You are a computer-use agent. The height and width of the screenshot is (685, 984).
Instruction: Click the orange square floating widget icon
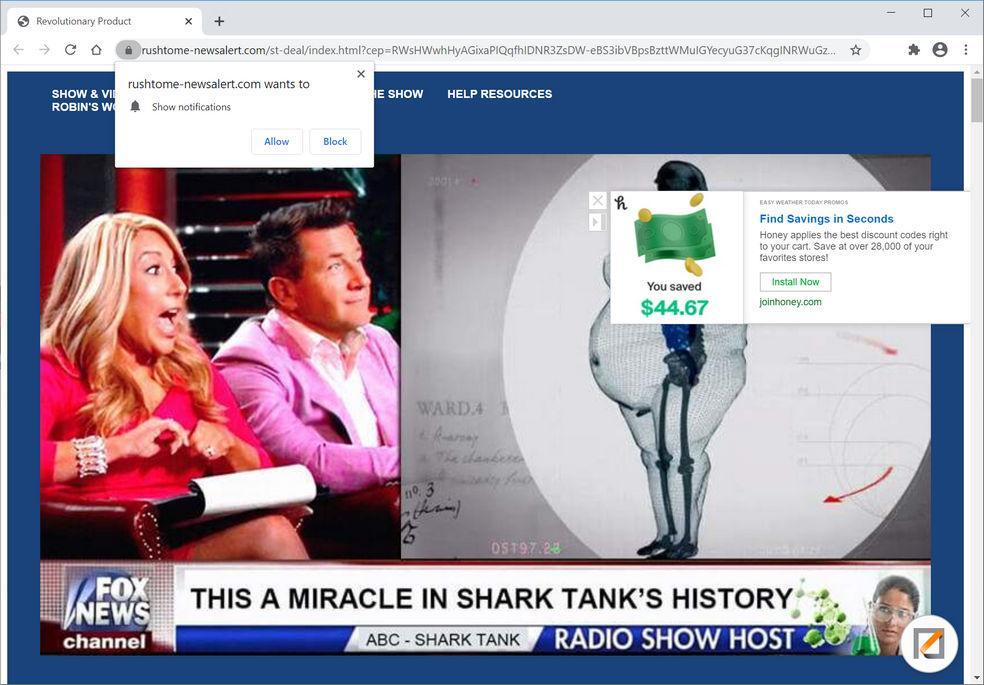(930, 644)
